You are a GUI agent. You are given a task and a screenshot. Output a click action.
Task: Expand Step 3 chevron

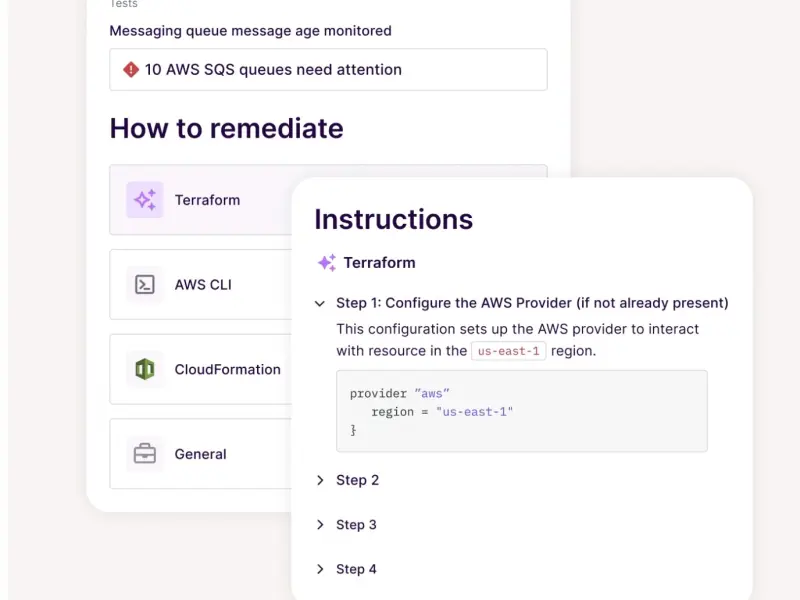(x=320, y=525)
